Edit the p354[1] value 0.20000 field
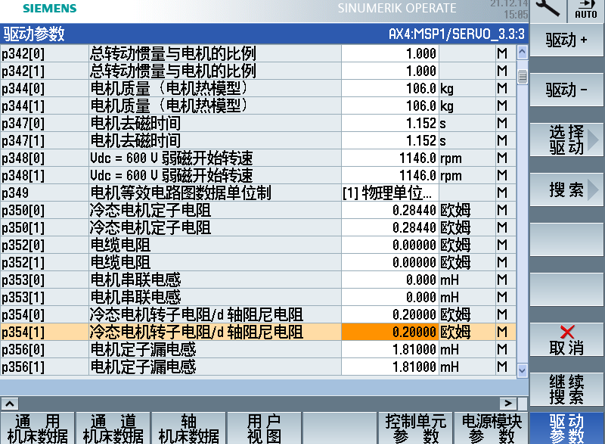 (390, 332)
